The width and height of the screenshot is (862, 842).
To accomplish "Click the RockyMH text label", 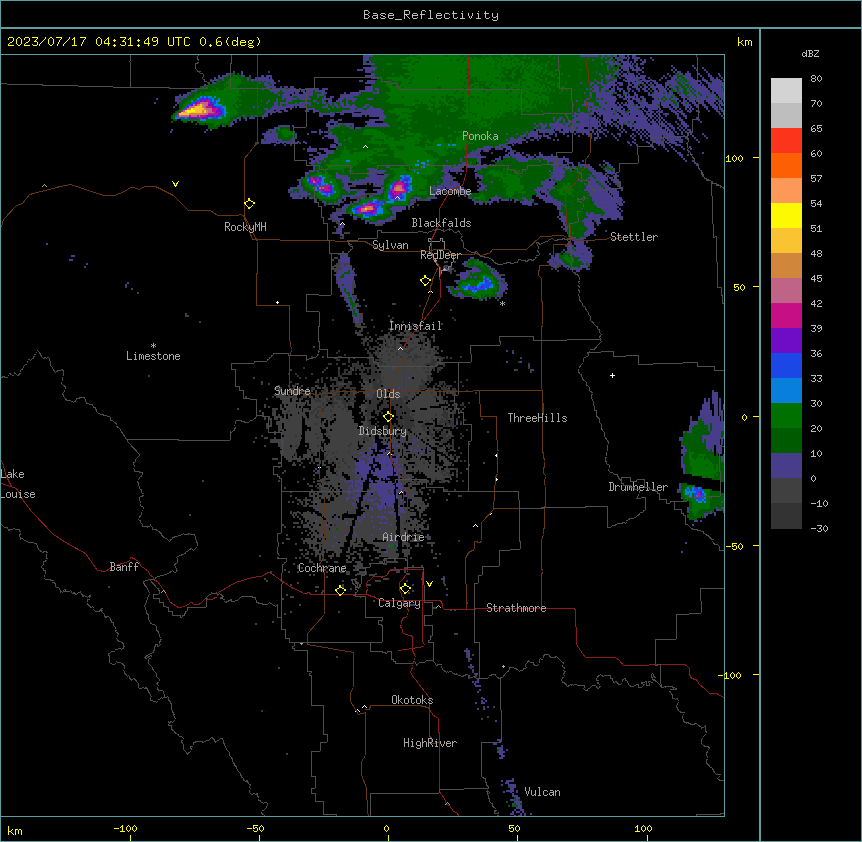I will 245,227.
